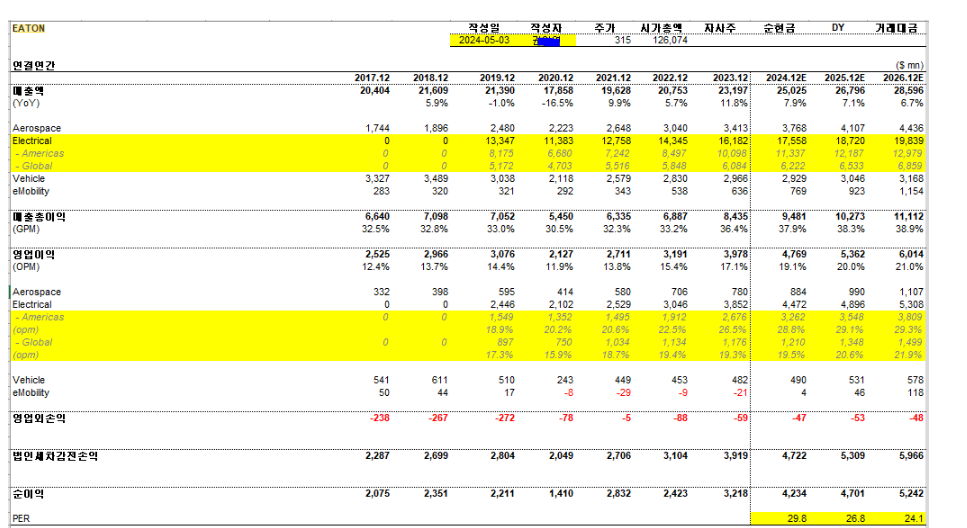Screen dimensions: 967x528
Task: Select gross profit cell 6,640
Action: tap(377, 217)
